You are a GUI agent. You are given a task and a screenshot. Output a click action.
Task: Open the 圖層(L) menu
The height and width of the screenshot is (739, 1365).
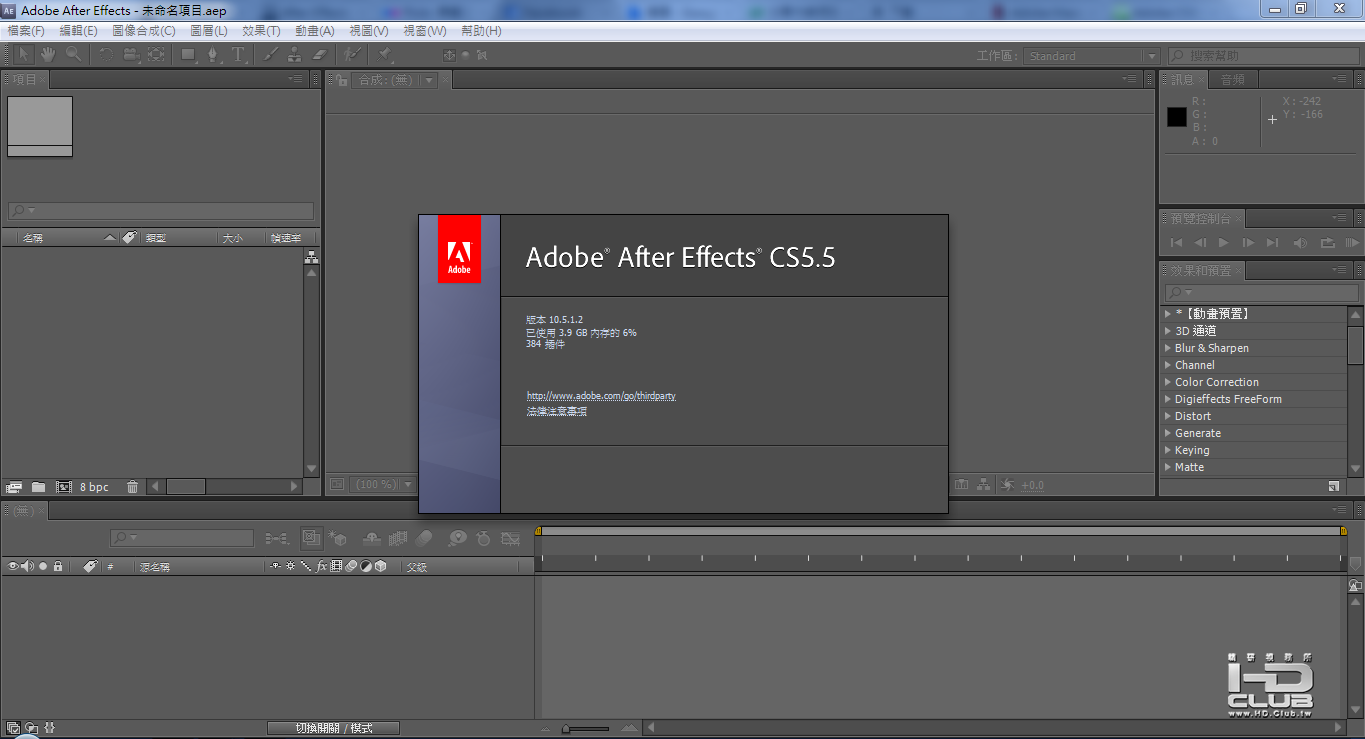(x=209, y=31)
